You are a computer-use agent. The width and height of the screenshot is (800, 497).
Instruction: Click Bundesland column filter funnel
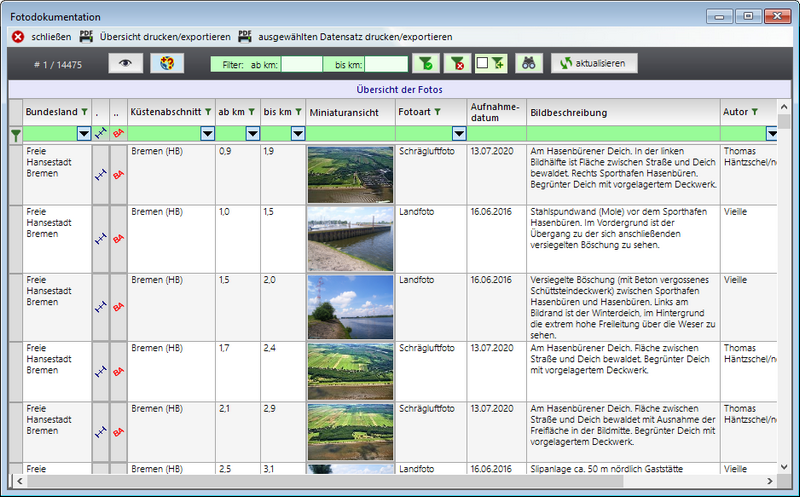[x=84, y=112]
